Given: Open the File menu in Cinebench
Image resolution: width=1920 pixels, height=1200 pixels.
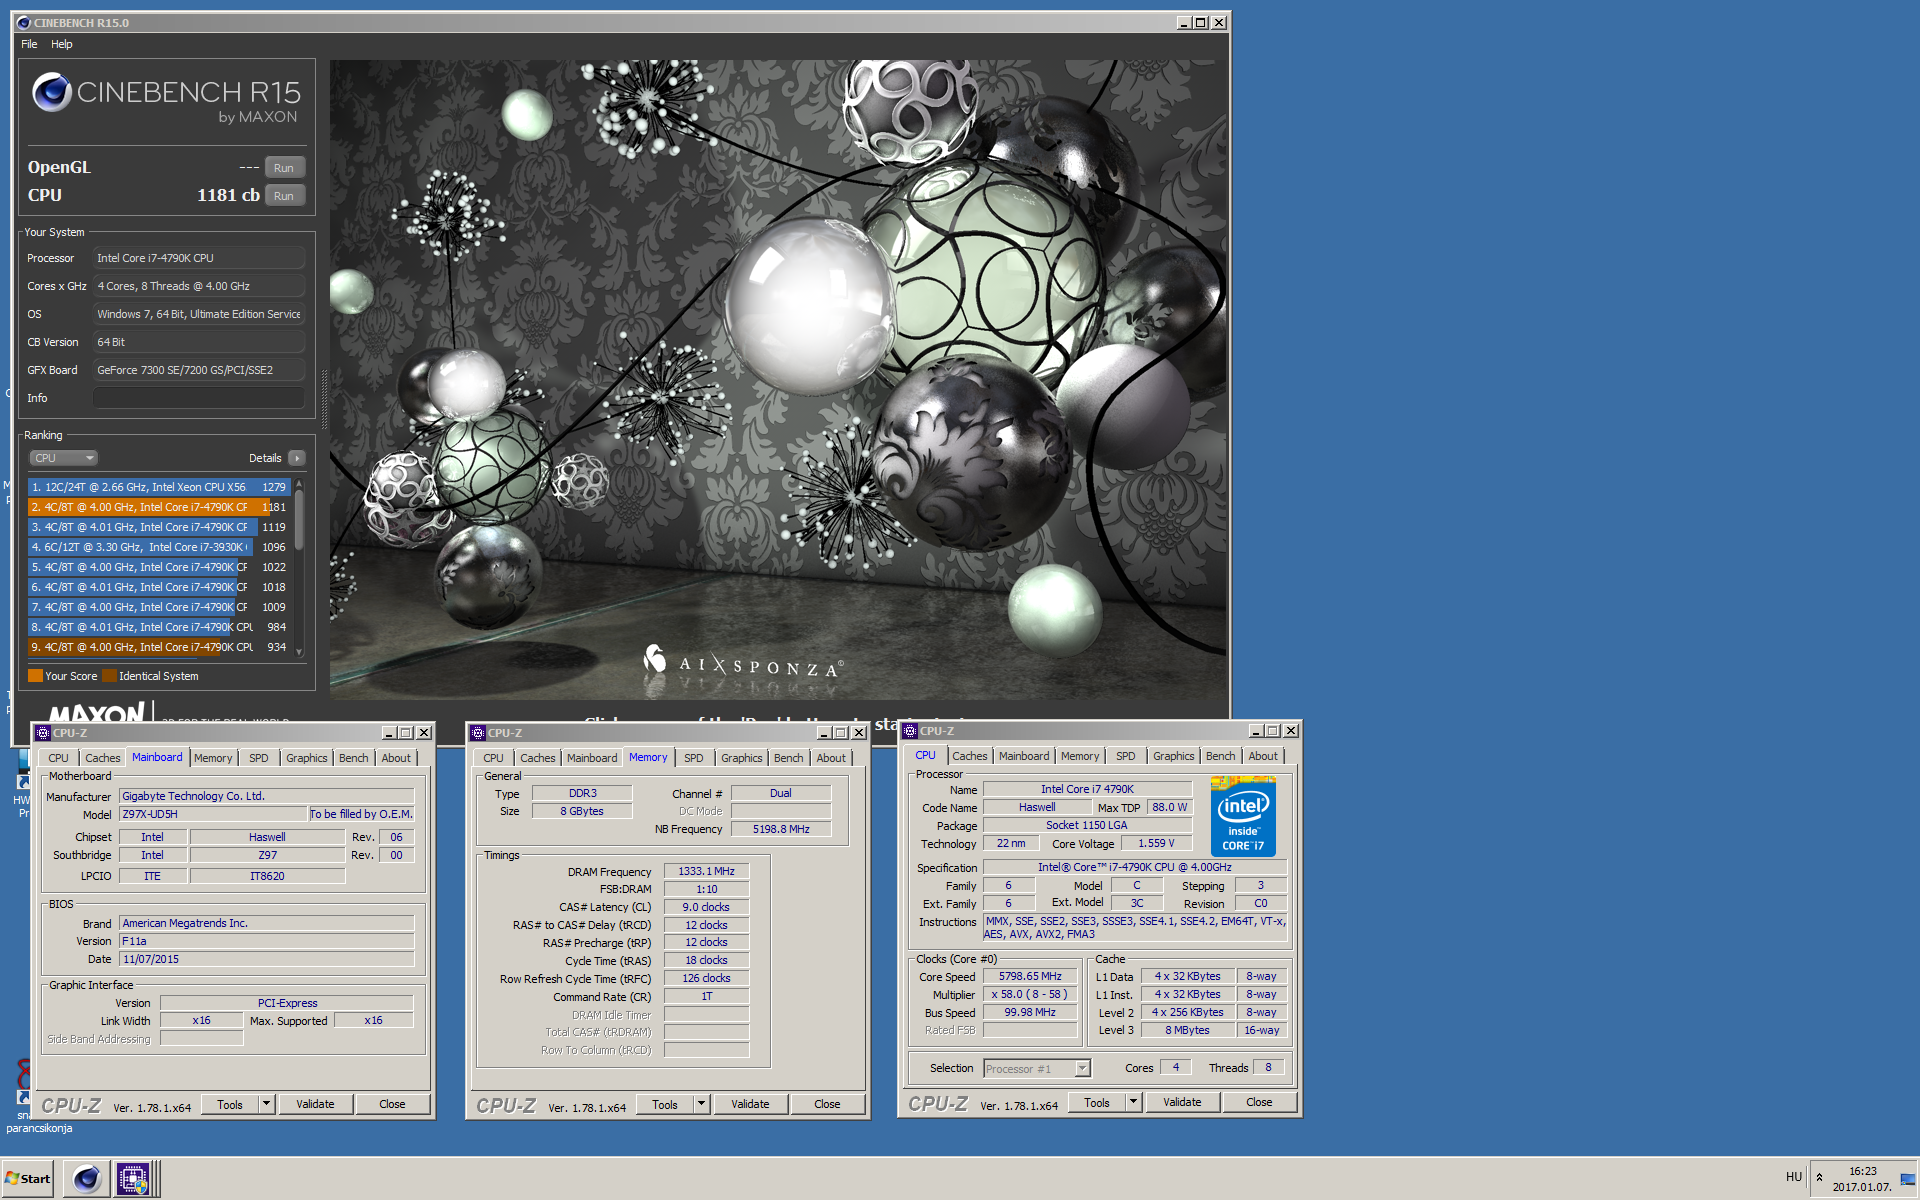Looking at the screenshot, I should [x=29, y=44].
